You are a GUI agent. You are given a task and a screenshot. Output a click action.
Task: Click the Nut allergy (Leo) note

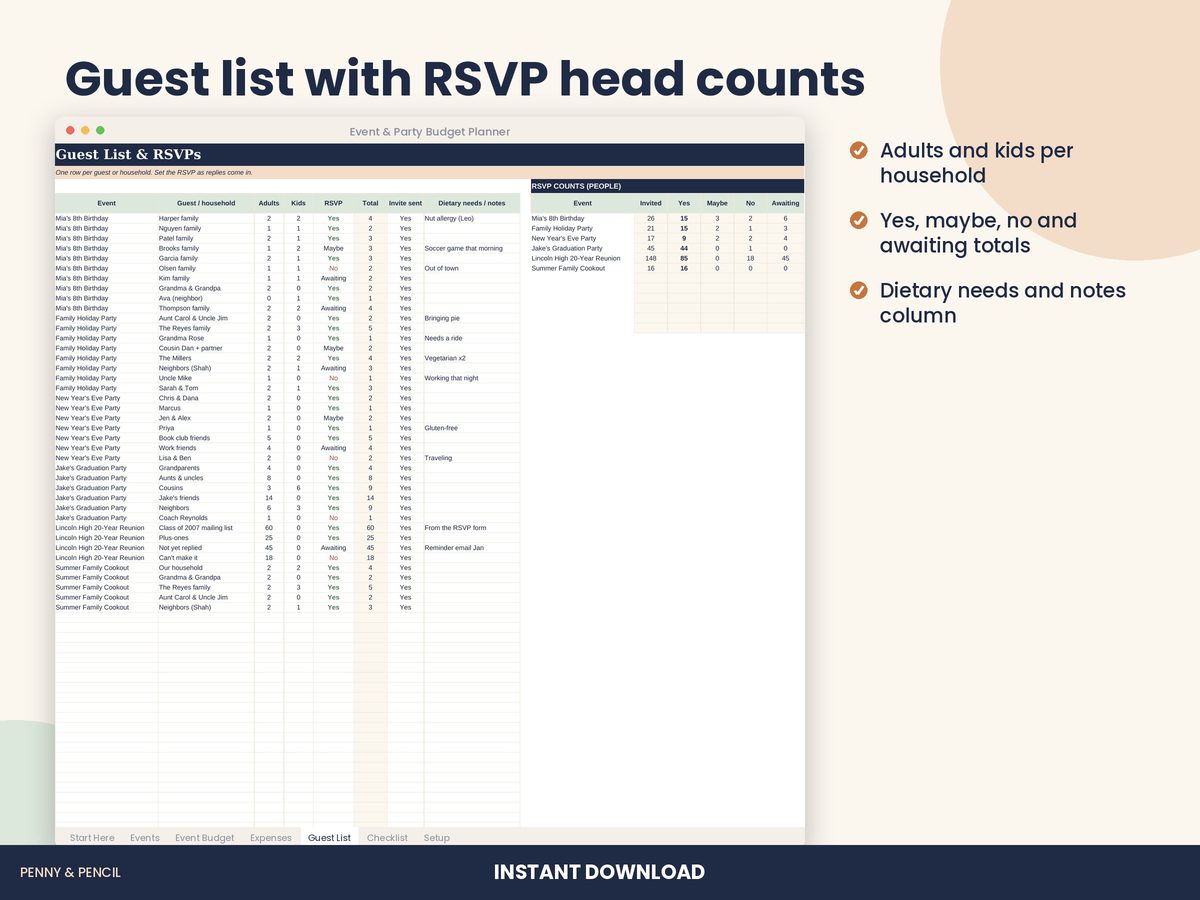pyautogui.click(x=471, y=218)
